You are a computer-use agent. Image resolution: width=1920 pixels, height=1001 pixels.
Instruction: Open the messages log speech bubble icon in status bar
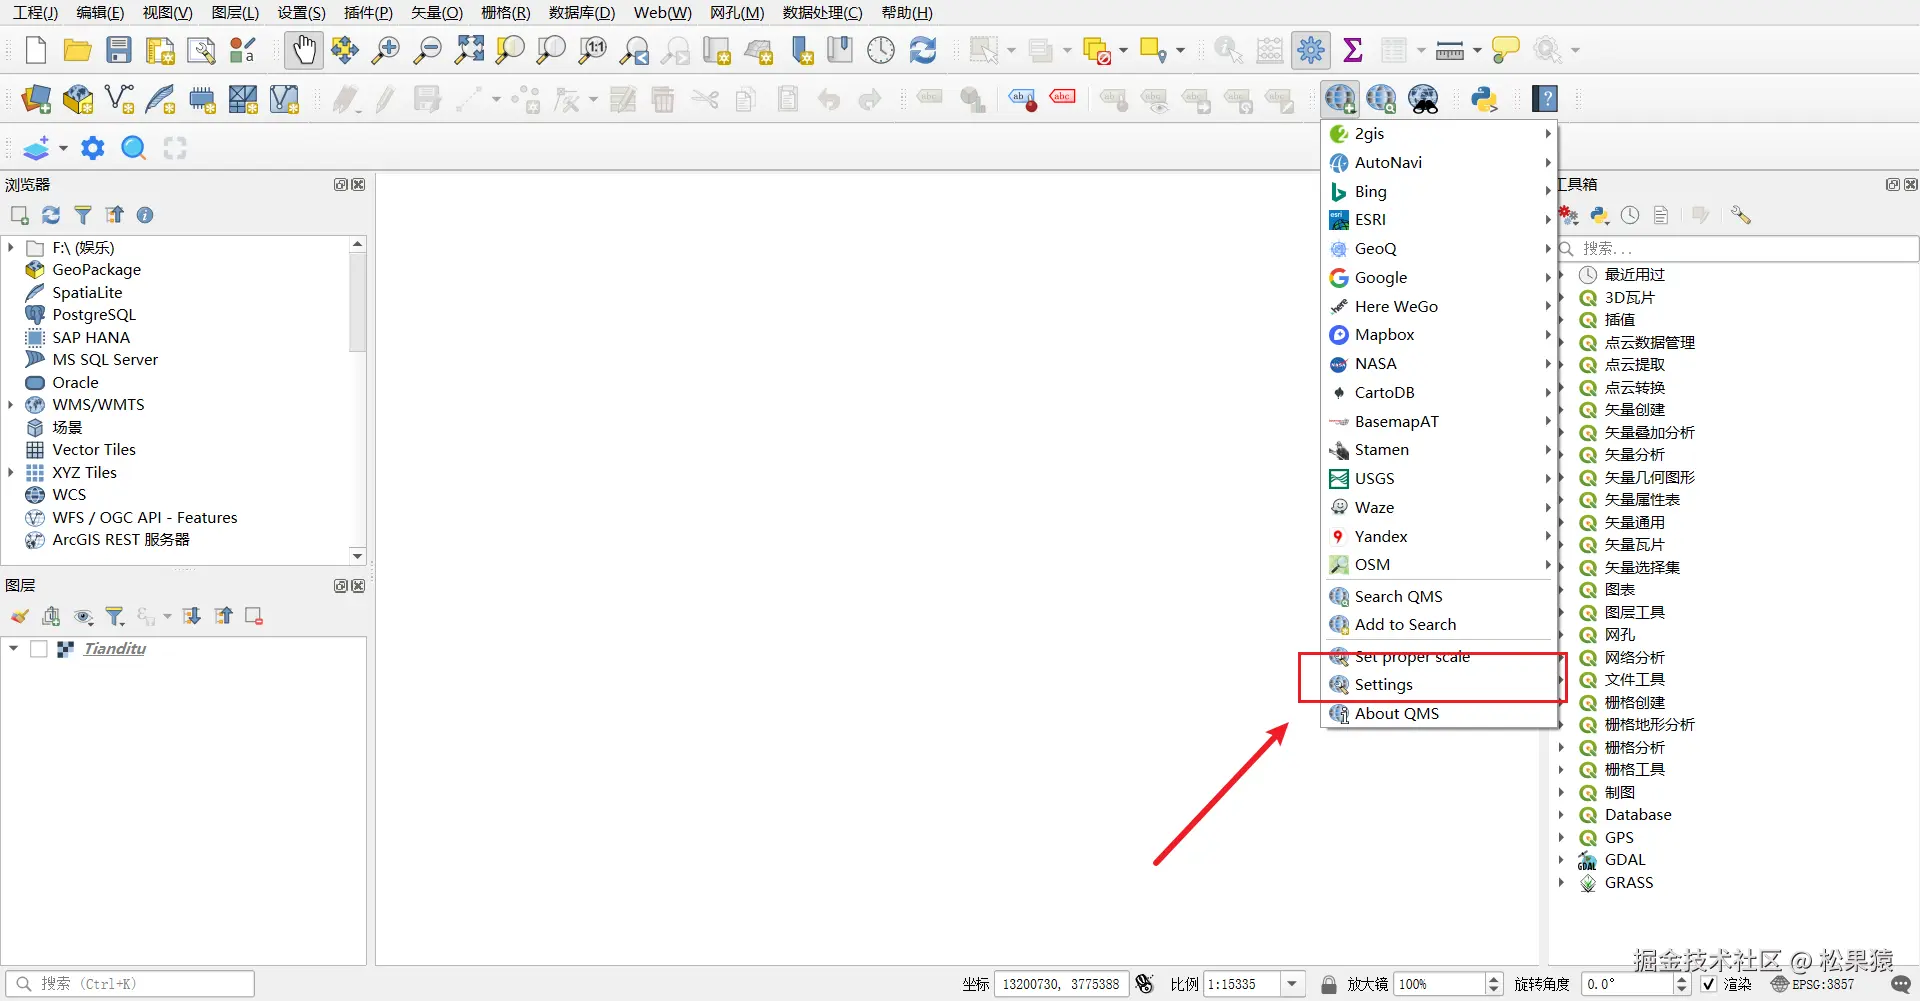1901,984
